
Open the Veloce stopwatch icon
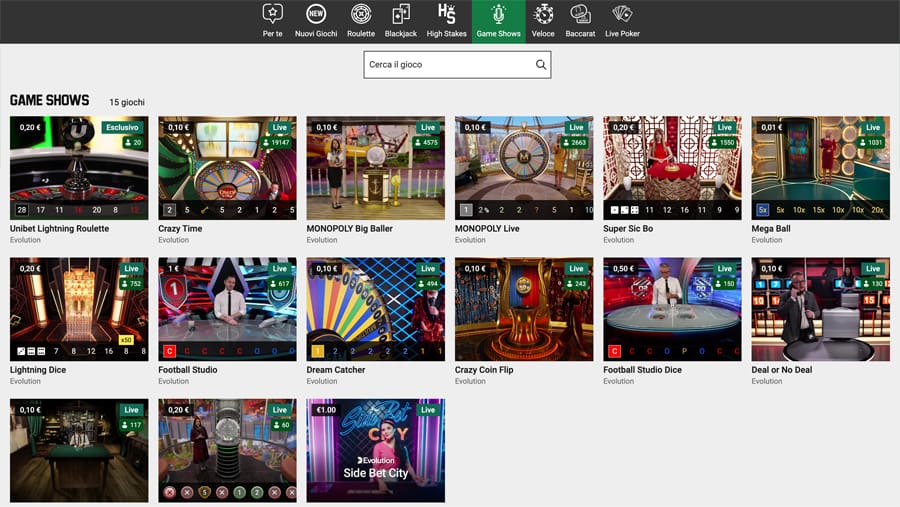pyautogui.click(x=543, y=14)
